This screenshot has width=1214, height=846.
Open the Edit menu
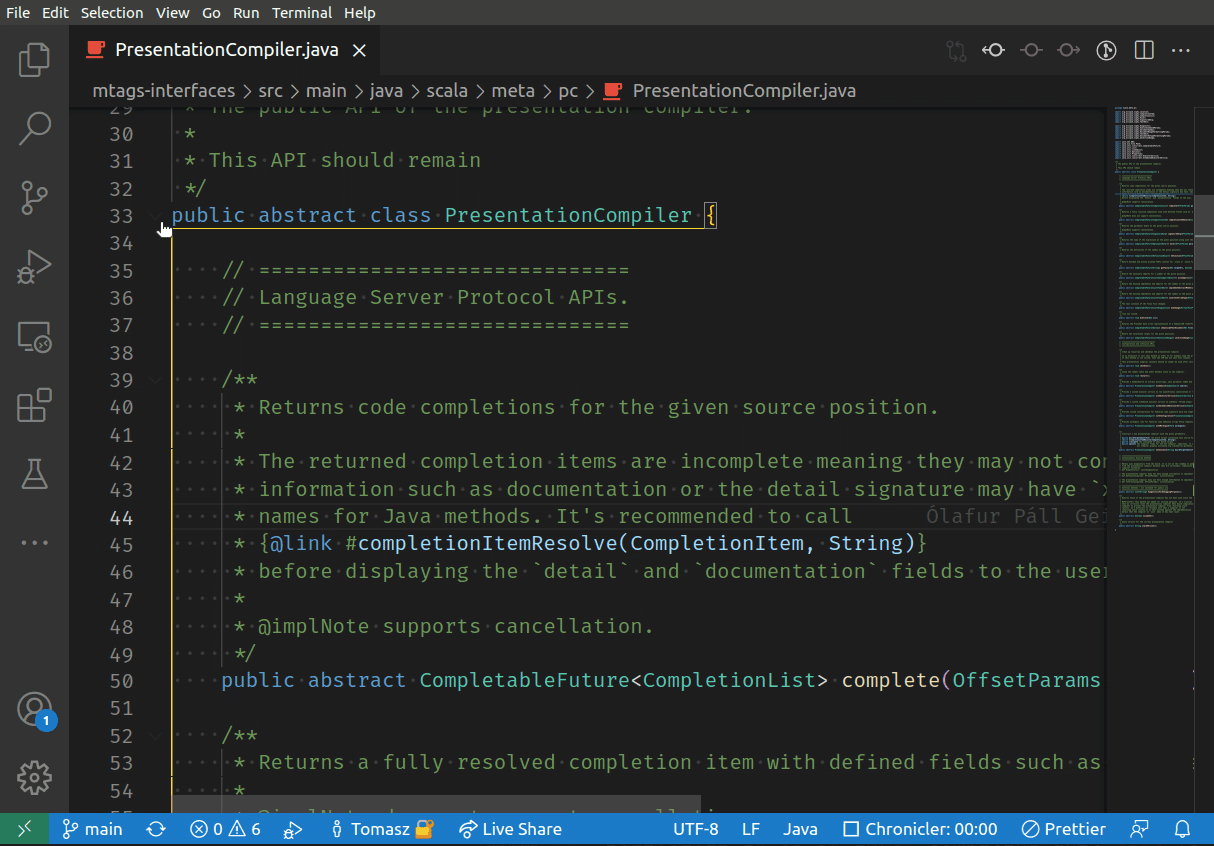55,13
